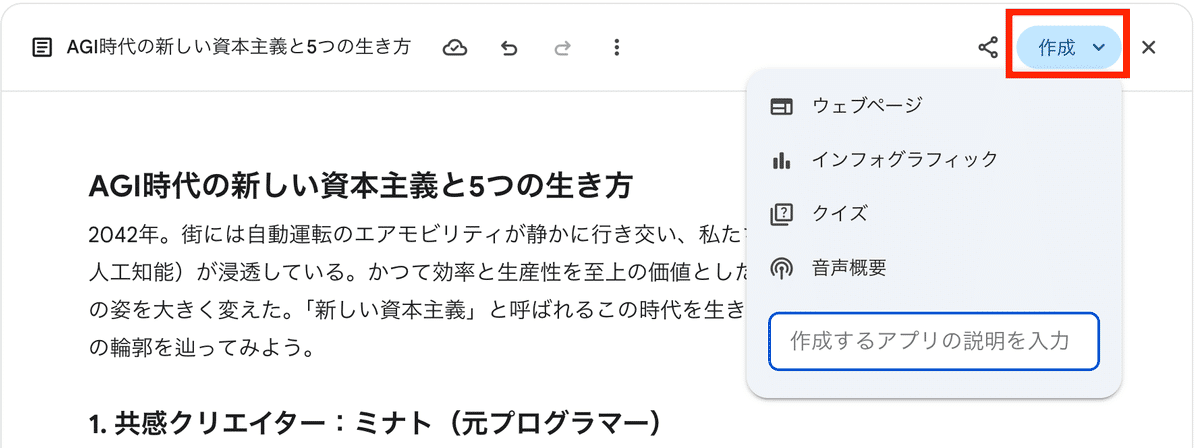Click the chevron arrow on 作成
This screenshot has width=1200, height=448.
coord(1099,48)
